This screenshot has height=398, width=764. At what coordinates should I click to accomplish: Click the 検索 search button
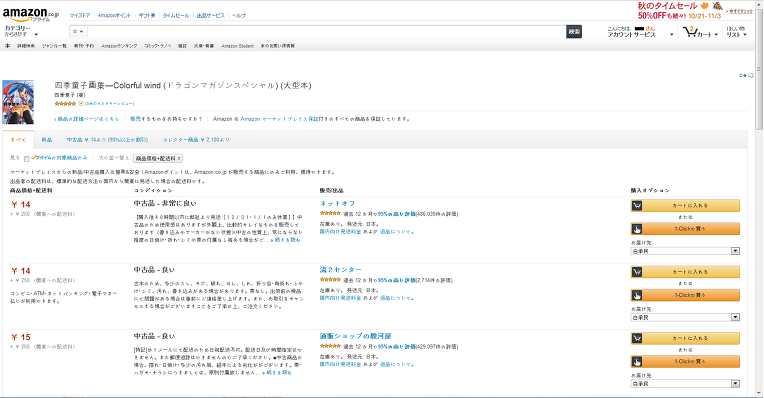574,32
